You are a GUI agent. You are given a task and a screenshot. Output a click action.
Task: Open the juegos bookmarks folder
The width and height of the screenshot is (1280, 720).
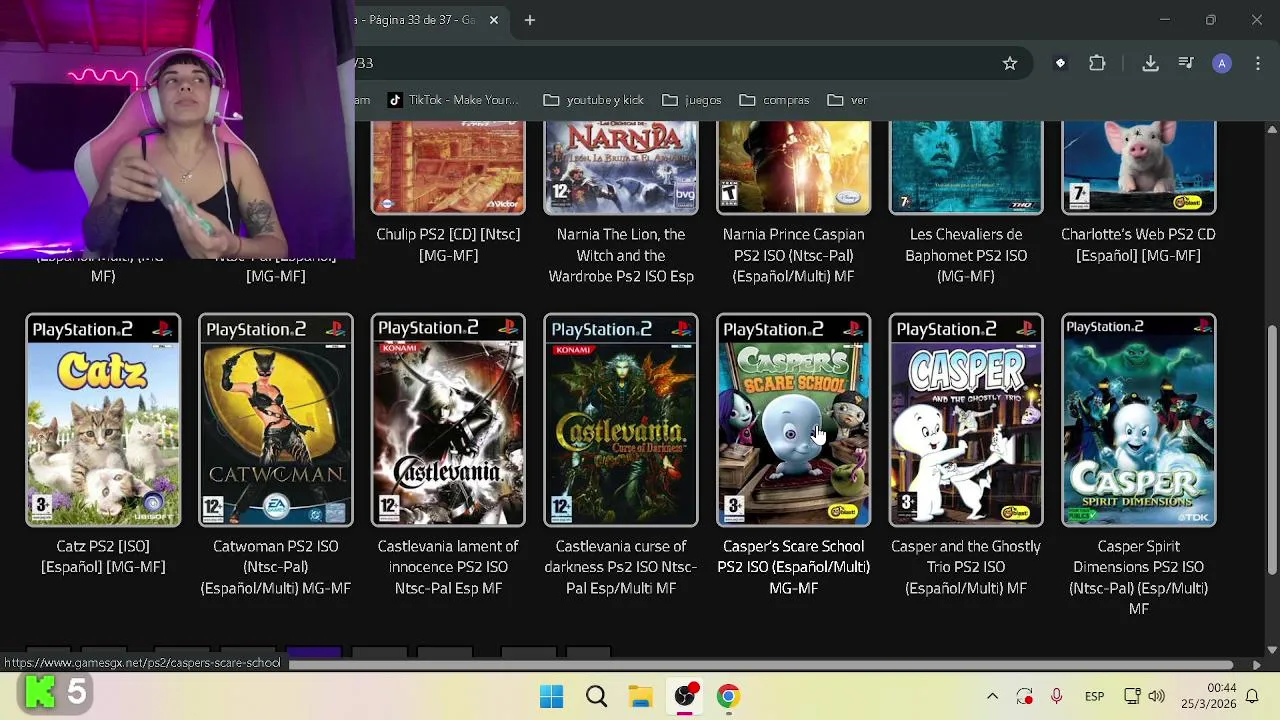(x=691, y=100)
